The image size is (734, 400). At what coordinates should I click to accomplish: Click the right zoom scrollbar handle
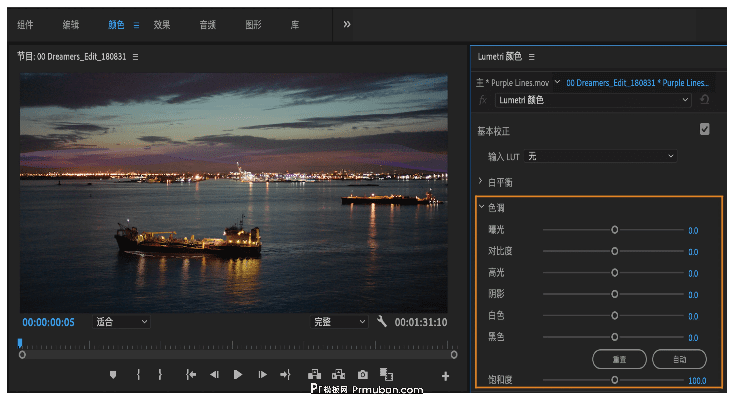(454, 355)
